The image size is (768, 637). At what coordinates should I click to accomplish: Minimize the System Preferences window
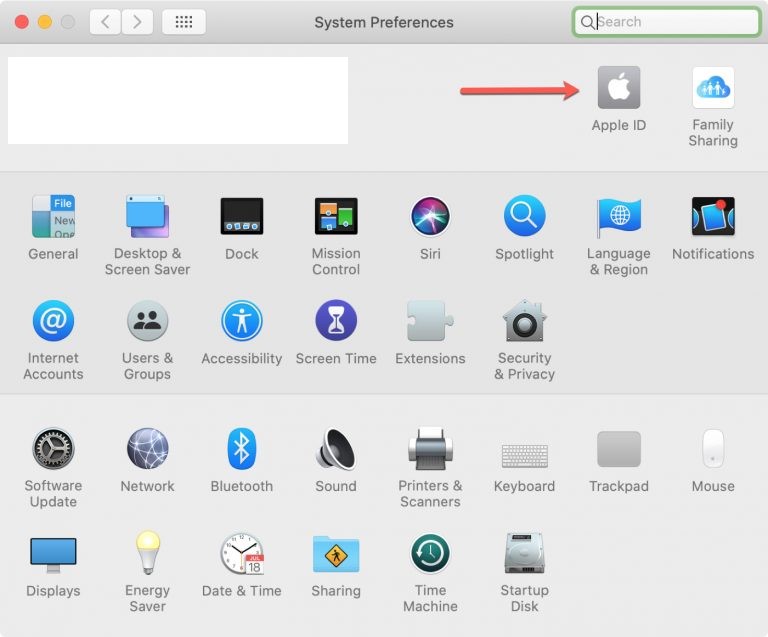[45, 22]
